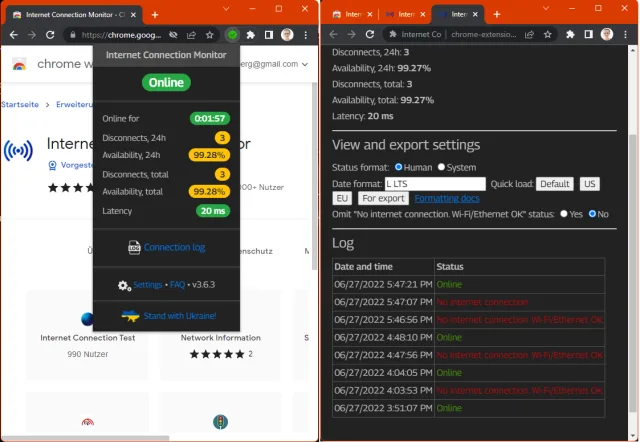The height and width of the screenshot is (442, 640).
Task: Toggle the side panel icon in right window
Action: (x=588, y=35)
